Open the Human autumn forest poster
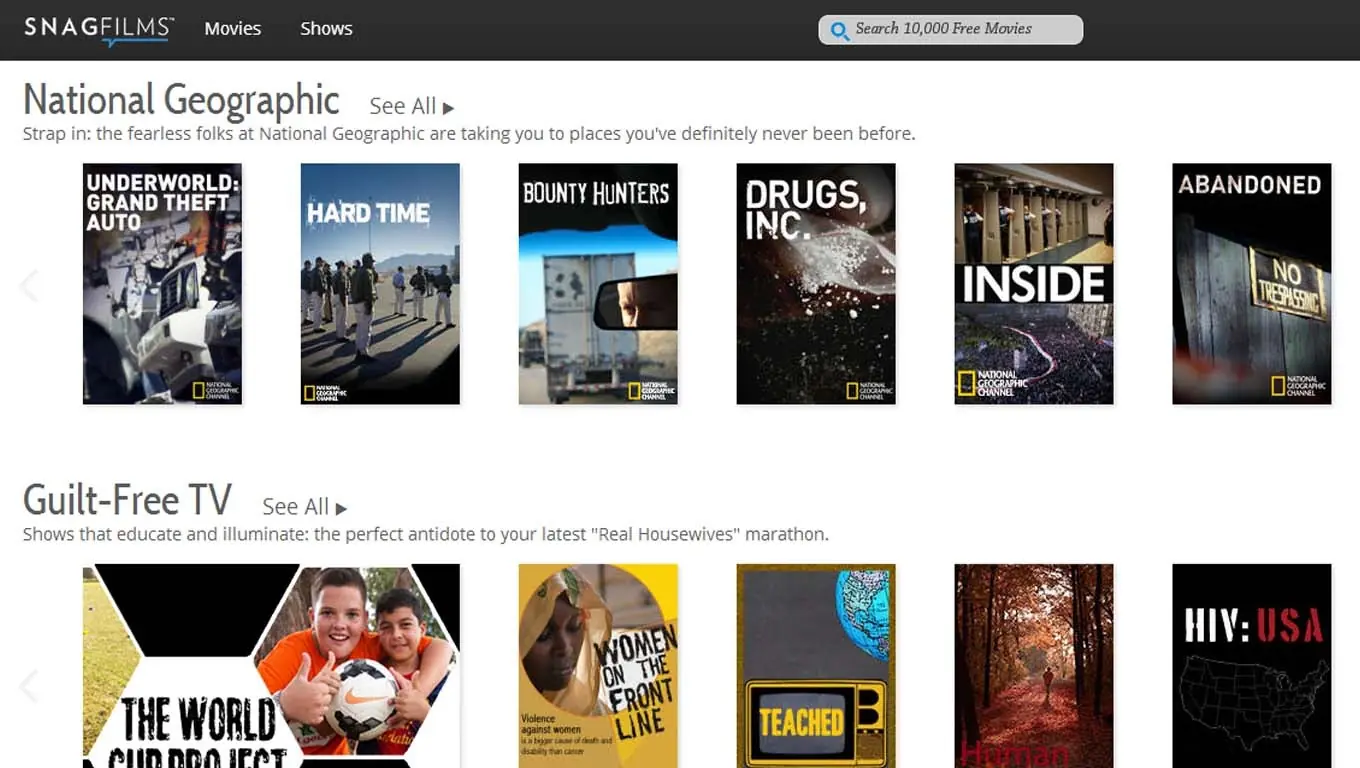This screenshot has height=768, width=1360. click(x=1034, y=666)
